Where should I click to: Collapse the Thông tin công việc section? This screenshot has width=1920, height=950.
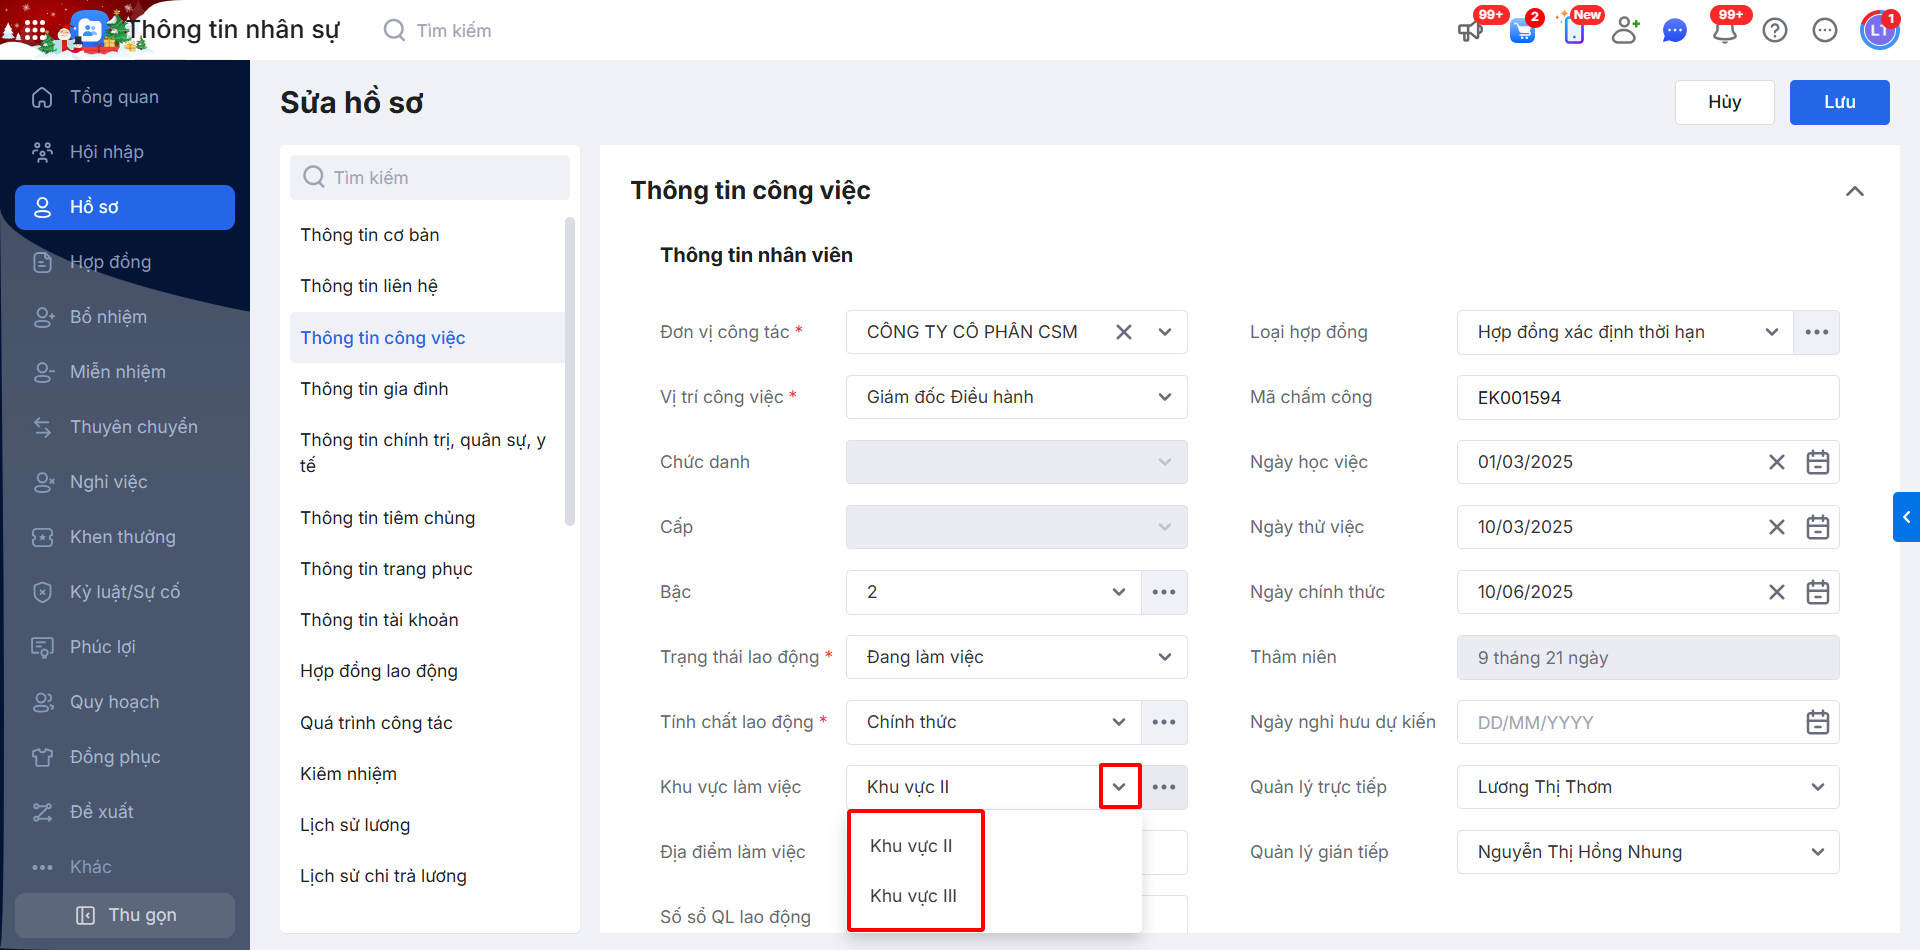(1854, 191)
